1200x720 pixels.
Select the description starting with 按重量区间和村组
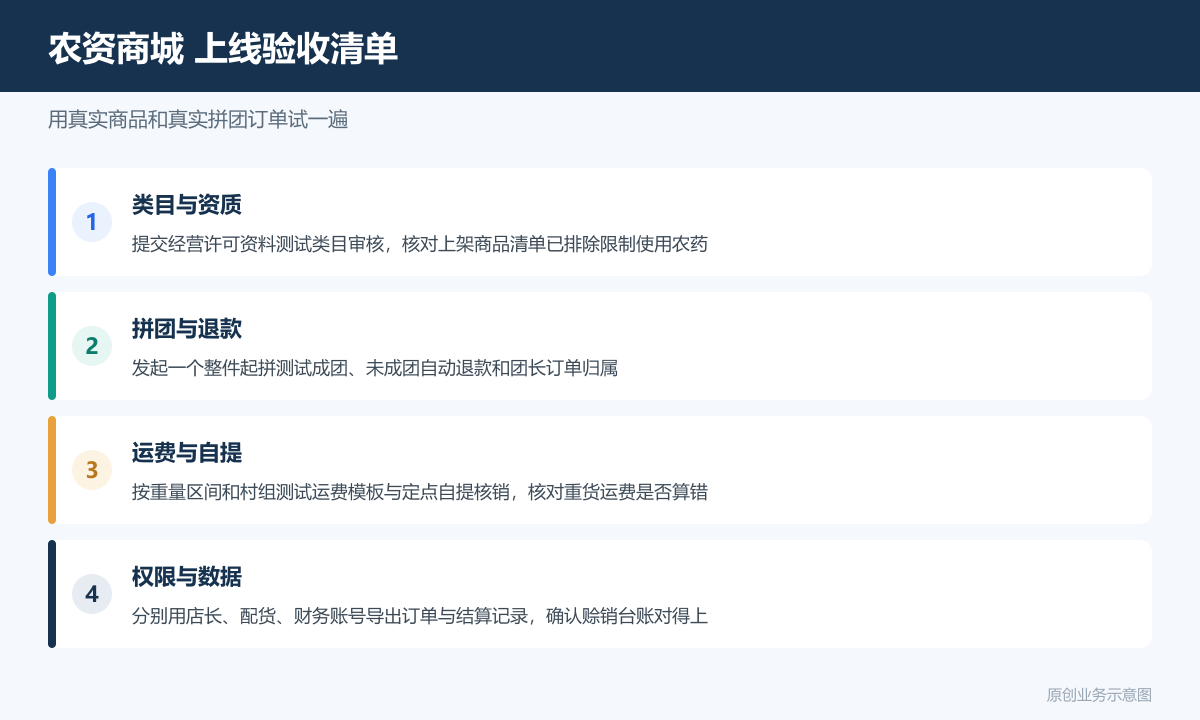click(420, 492)
